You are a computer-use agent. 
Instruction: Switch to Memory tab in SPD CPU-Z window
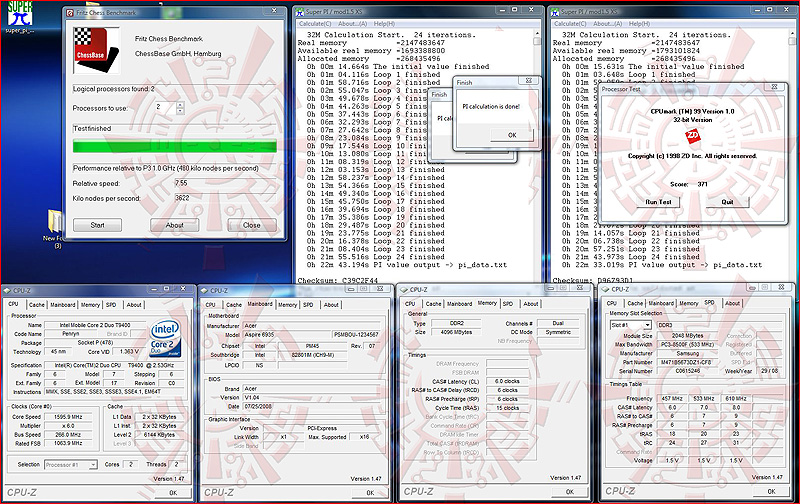(x=689, y=303)
